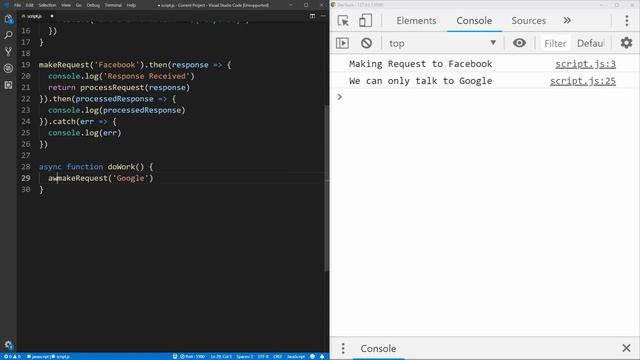Close the DevTools bottom drawer
Screen dimensions: 640x360
[x=626, y=348]
